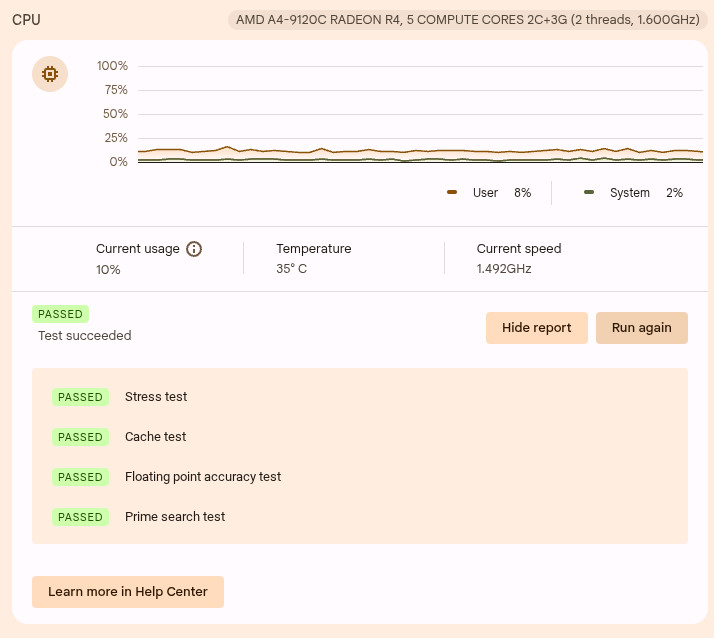This screenshot has width=714, height=638.
Task: Click the PASSED badge above Test succeeded
Action: coord(60,314)
